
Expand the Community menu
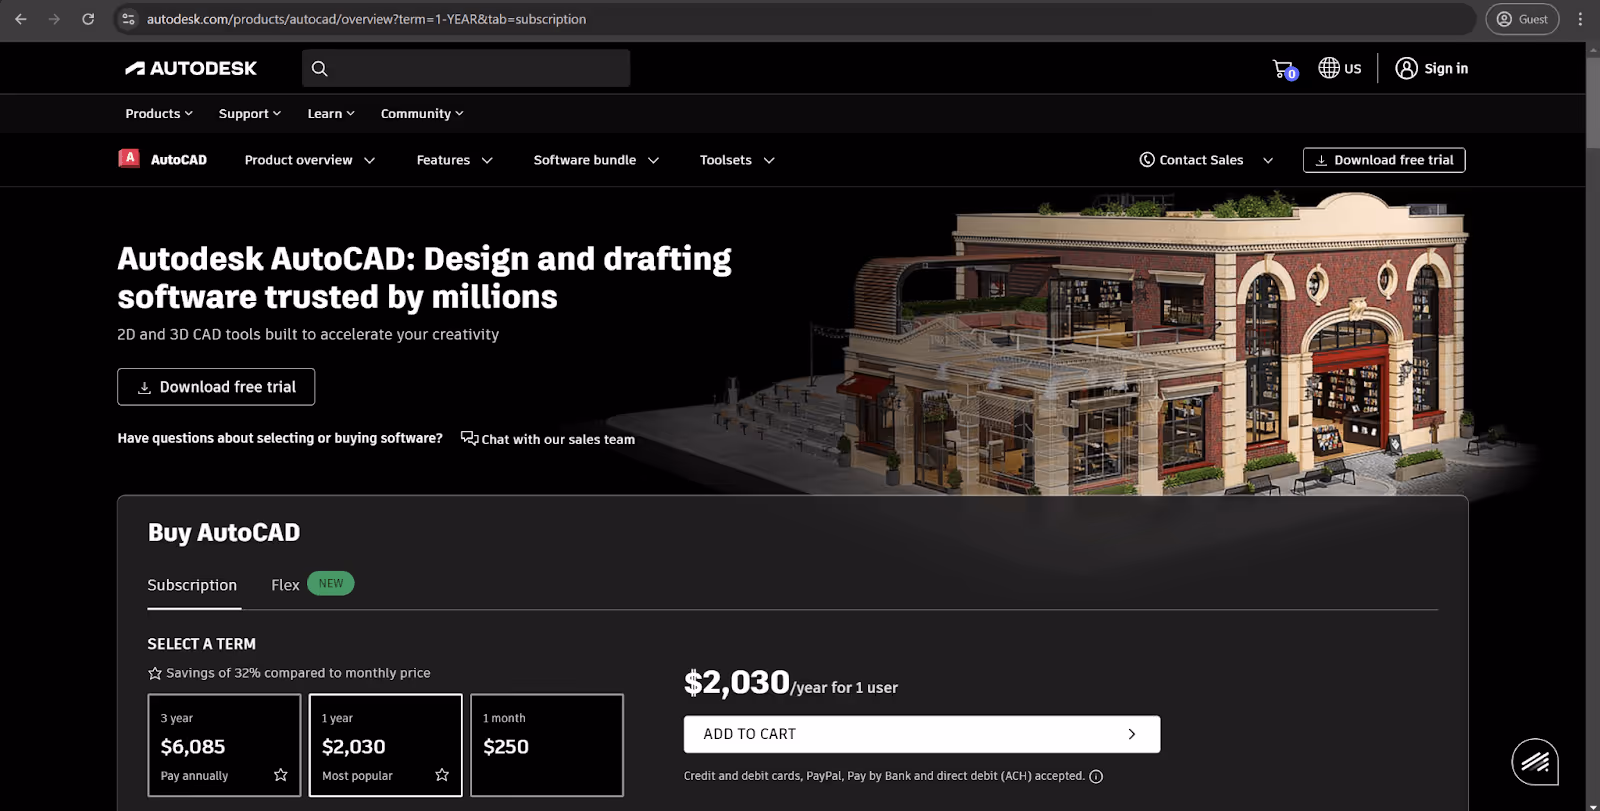click(422, 114)
